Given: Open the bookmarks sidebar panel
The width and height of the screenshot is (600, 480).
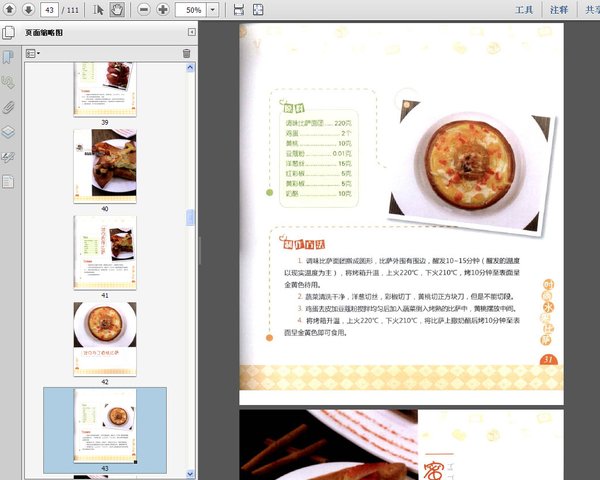Looking at the screenshot, I should tap(8, 57).
